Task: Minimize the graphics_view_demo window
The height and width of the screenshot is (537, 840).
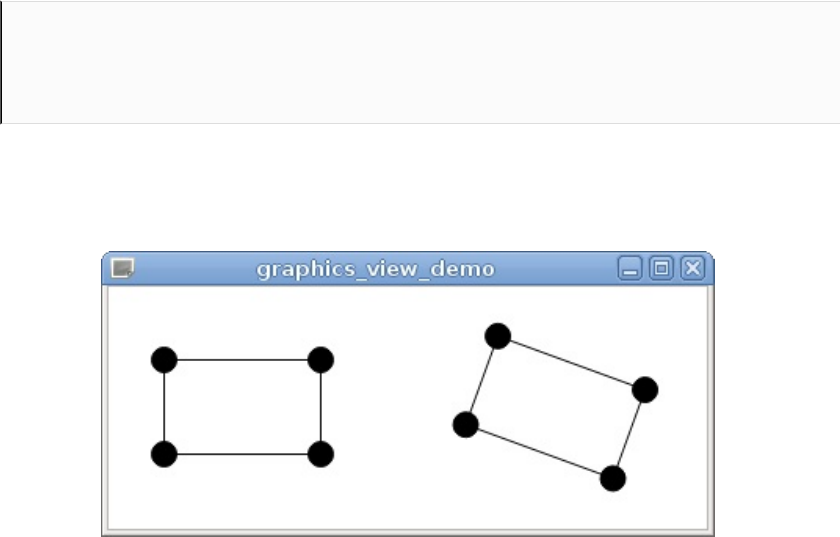Action: point(629,268)
